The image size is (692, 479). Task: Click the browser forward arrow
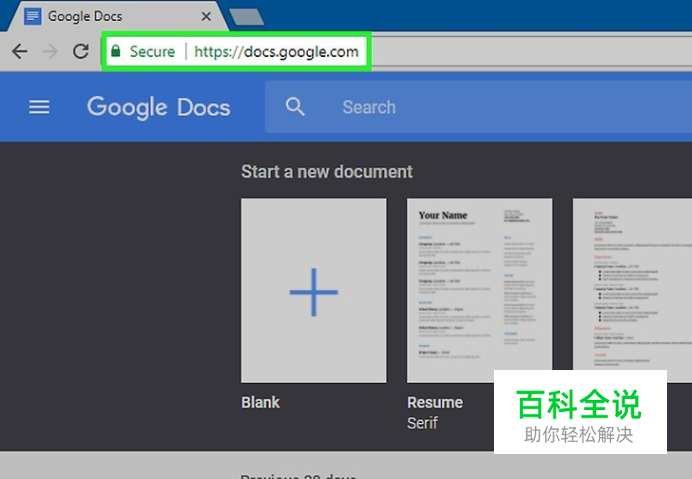(x=50, y=52)
